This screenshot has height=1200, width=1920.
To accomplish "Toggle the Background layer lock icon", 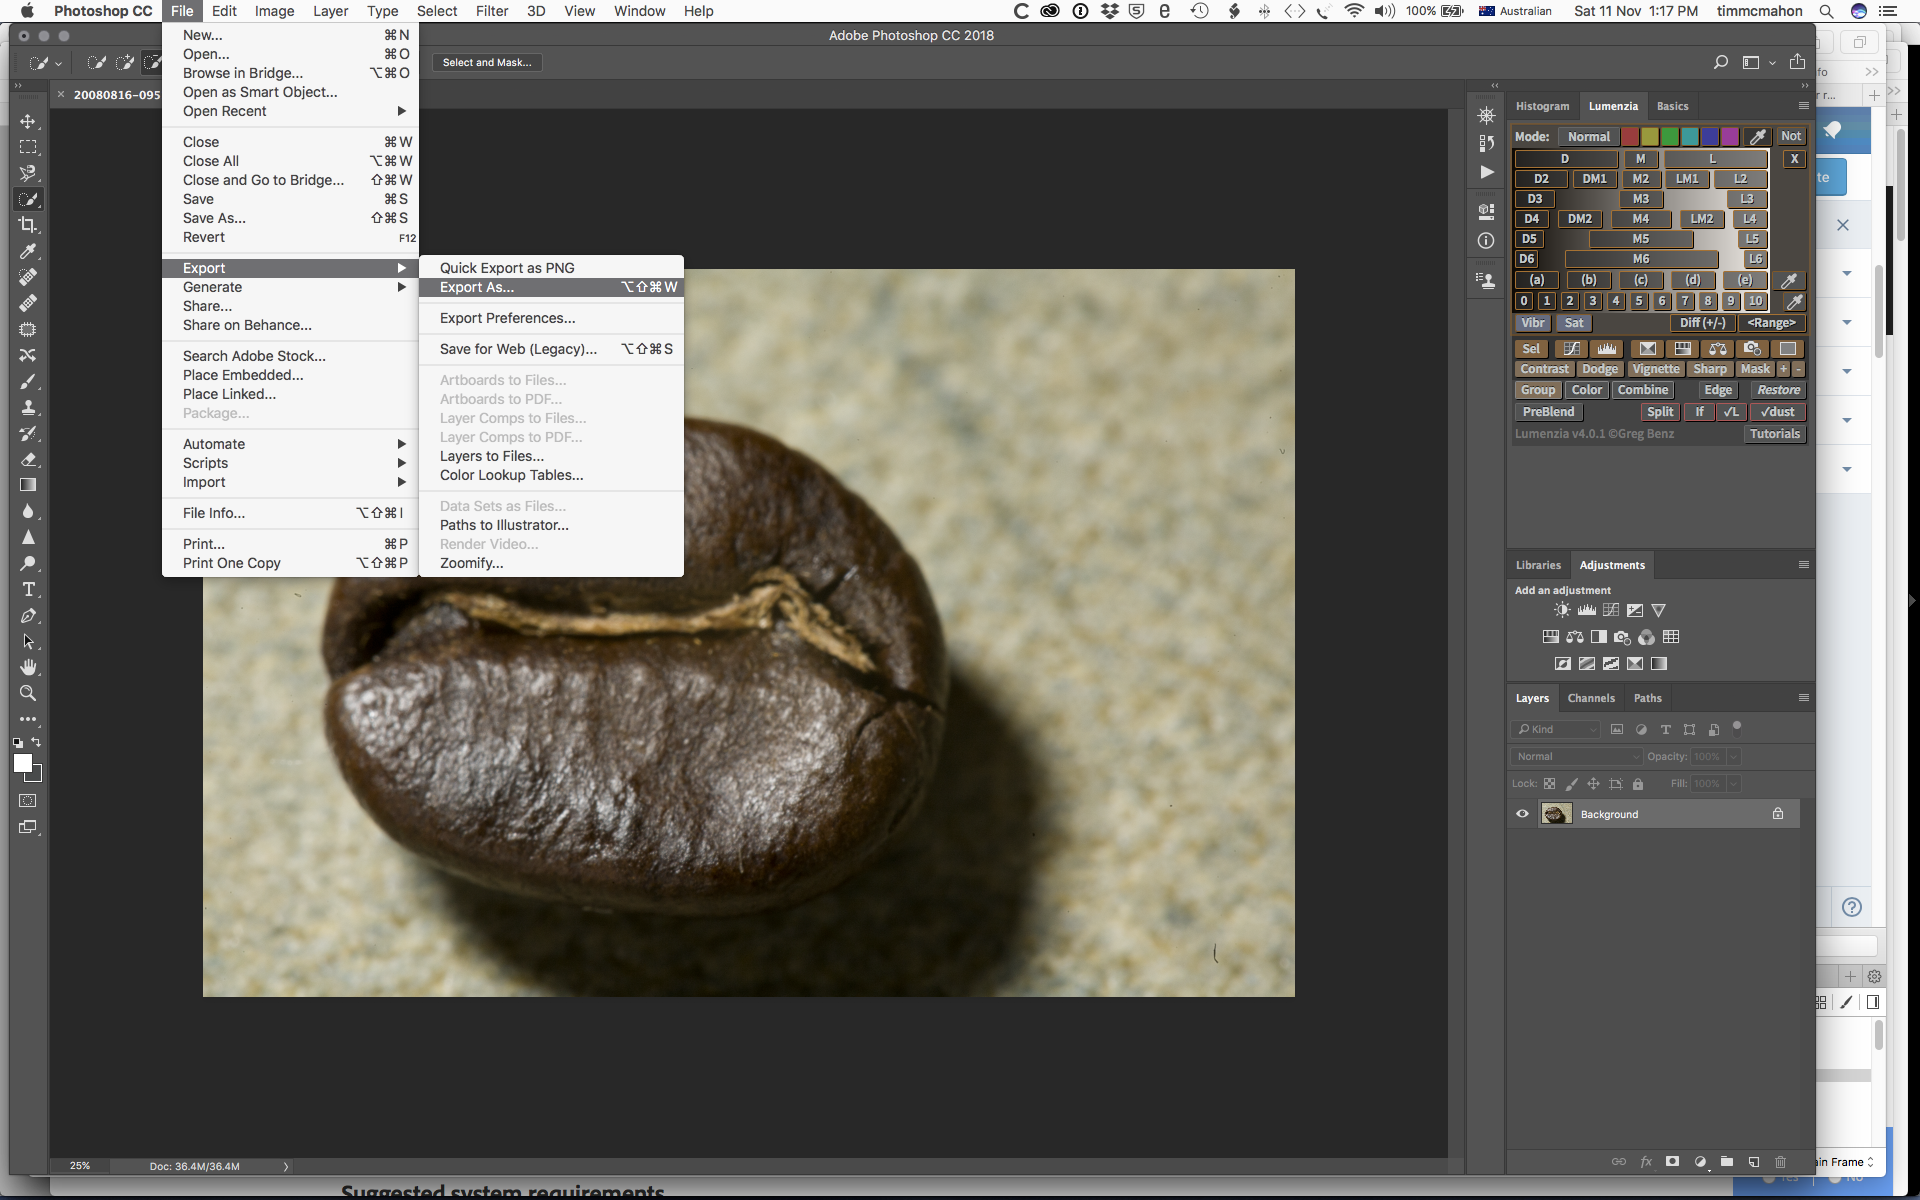I will tap(1778, 814).
